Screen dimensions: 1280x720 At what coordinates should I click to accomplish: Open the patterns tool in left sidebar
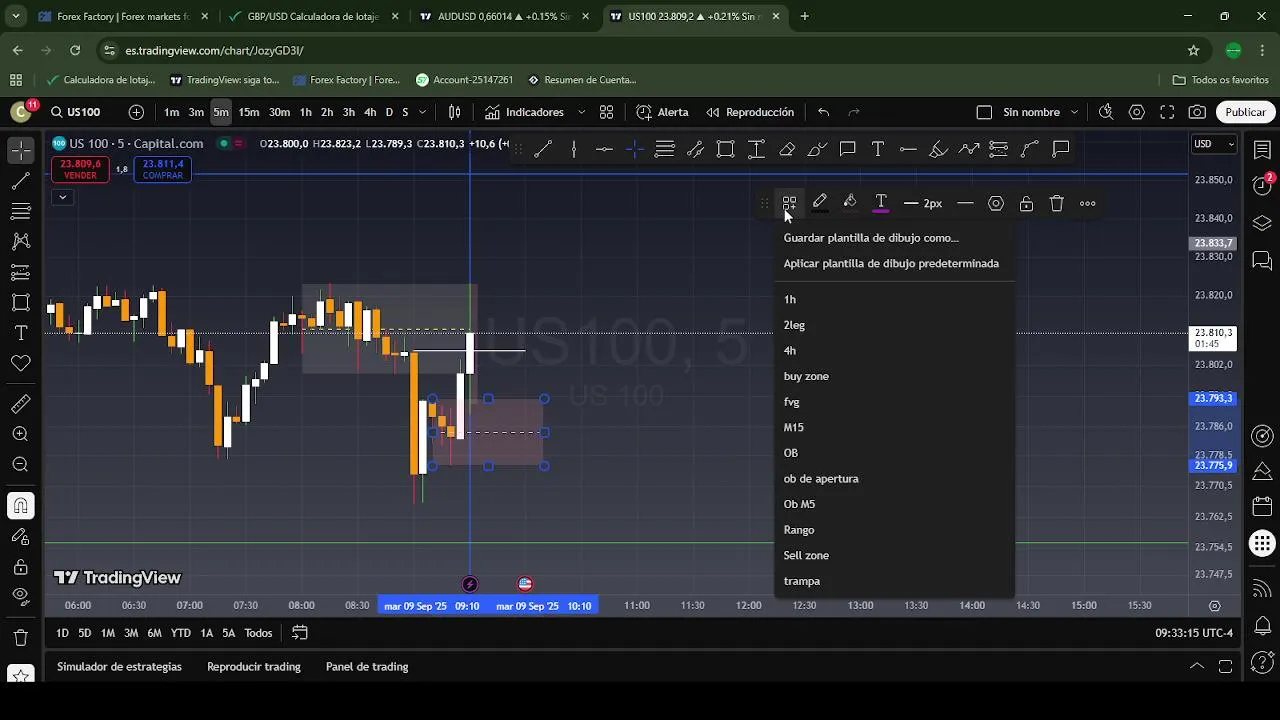click(x=20, y=241)
